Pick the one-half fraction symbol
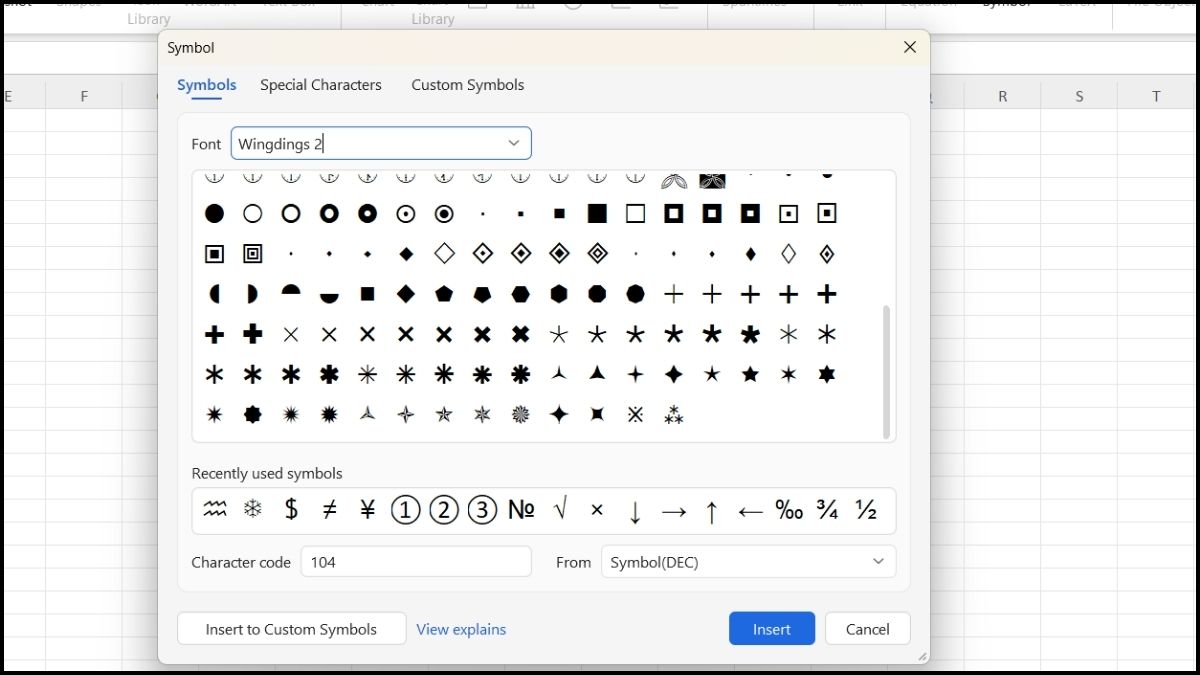This screenshot has width=1200, height=675. click(866, 510)
